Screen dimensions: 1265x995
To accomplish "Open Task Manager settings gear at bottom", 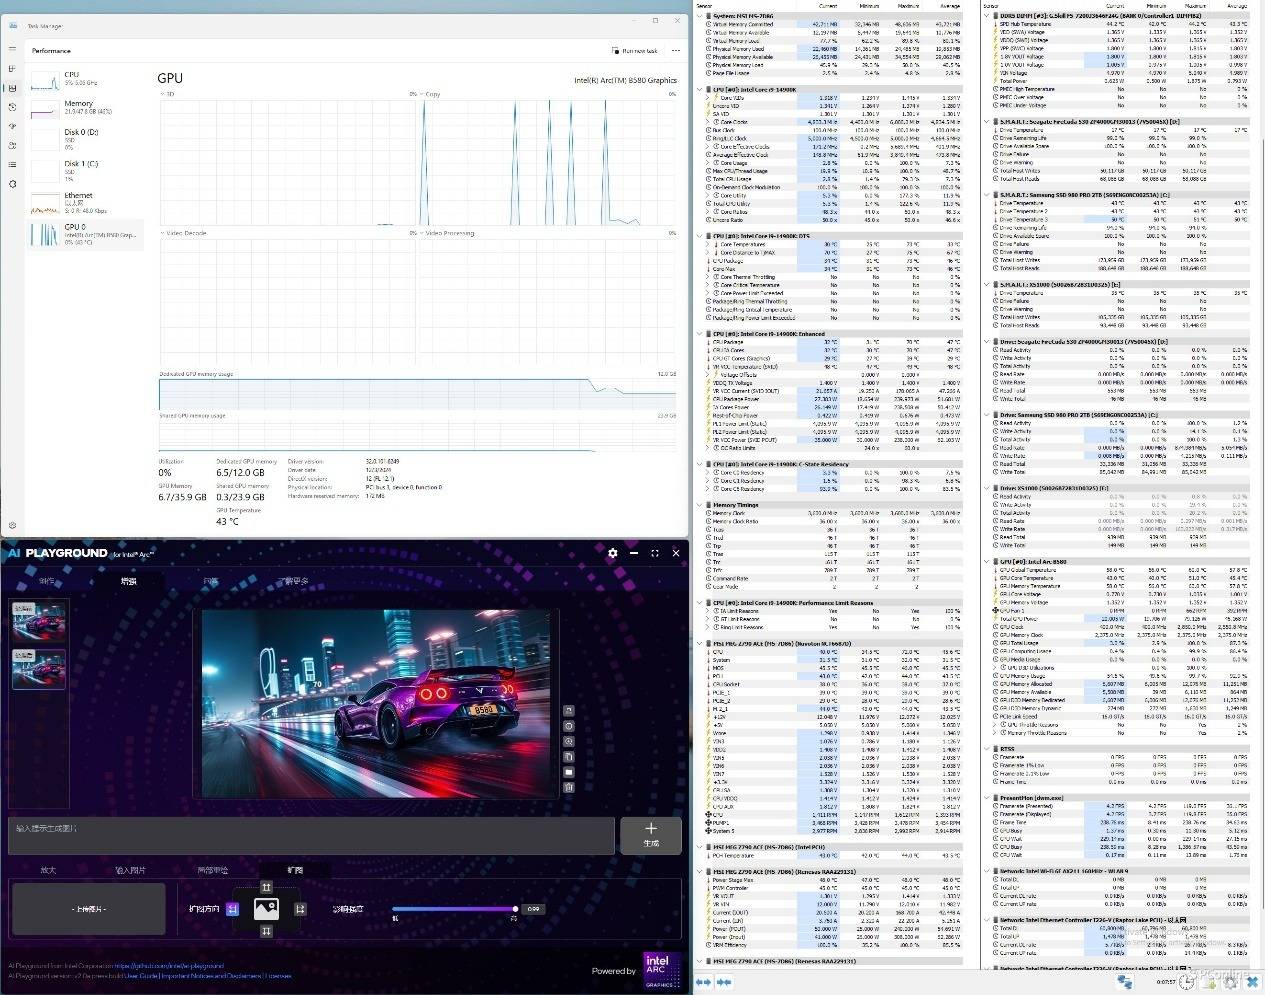I will [x=13, y=525].
